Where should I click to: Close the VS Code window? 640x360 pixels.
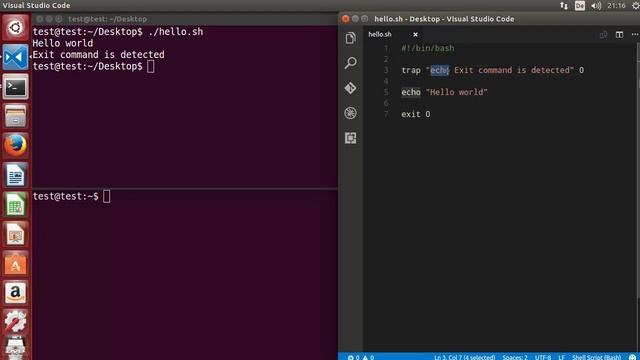point(346,19)
